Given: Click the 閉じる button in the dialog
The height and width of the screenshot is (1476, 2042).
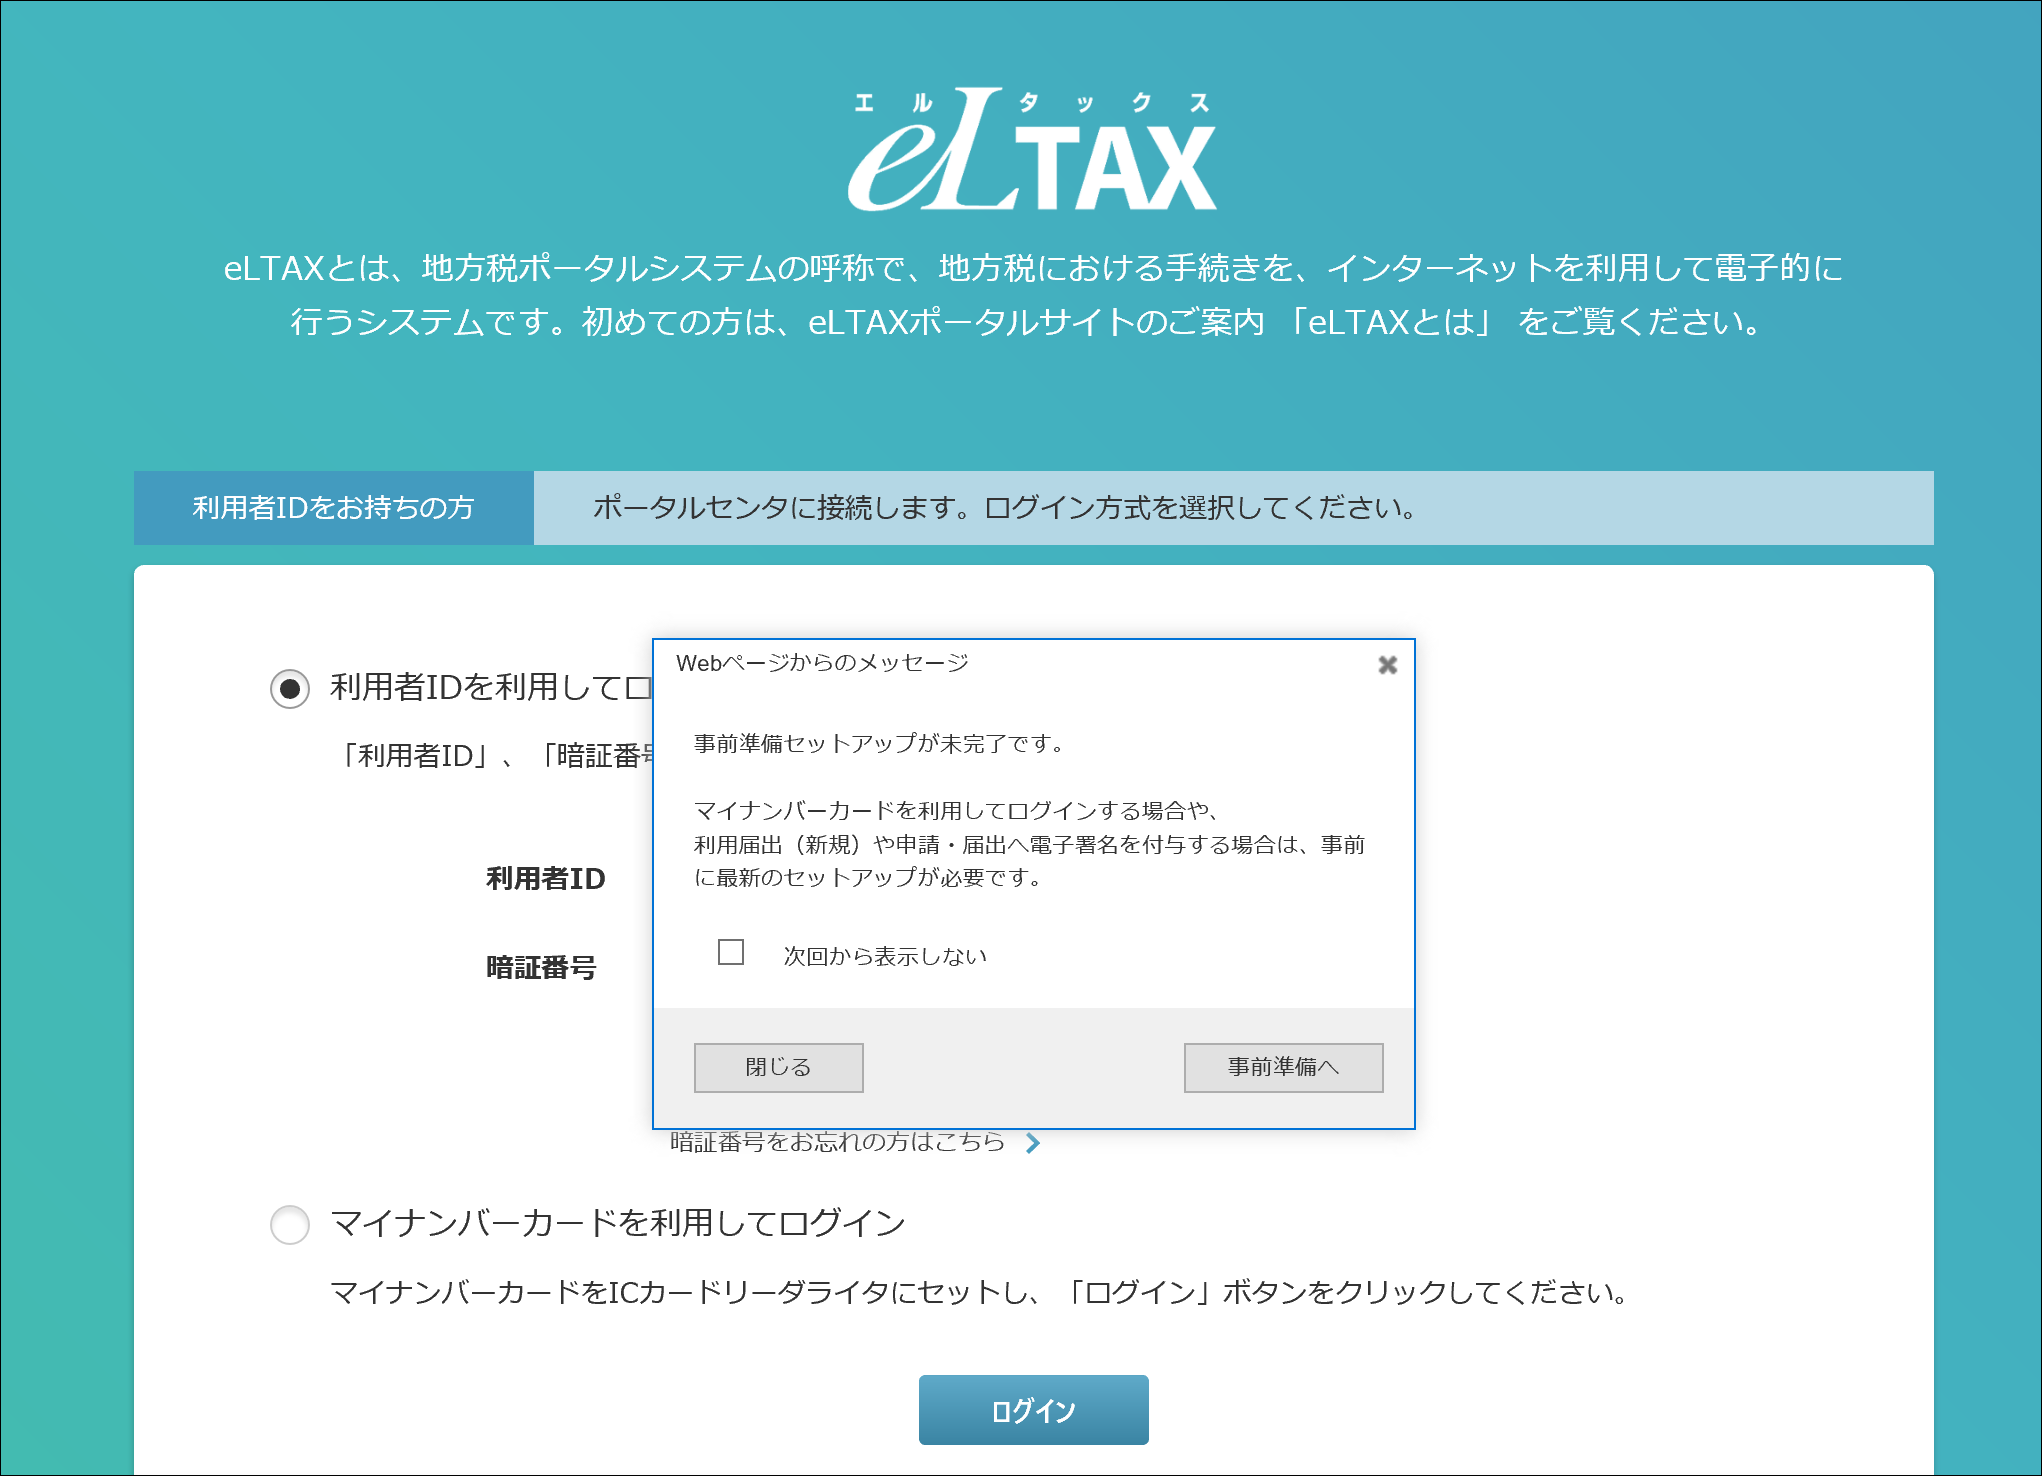Looking at the screenshot, I should pyautogui.click(x=778, y=1068).
